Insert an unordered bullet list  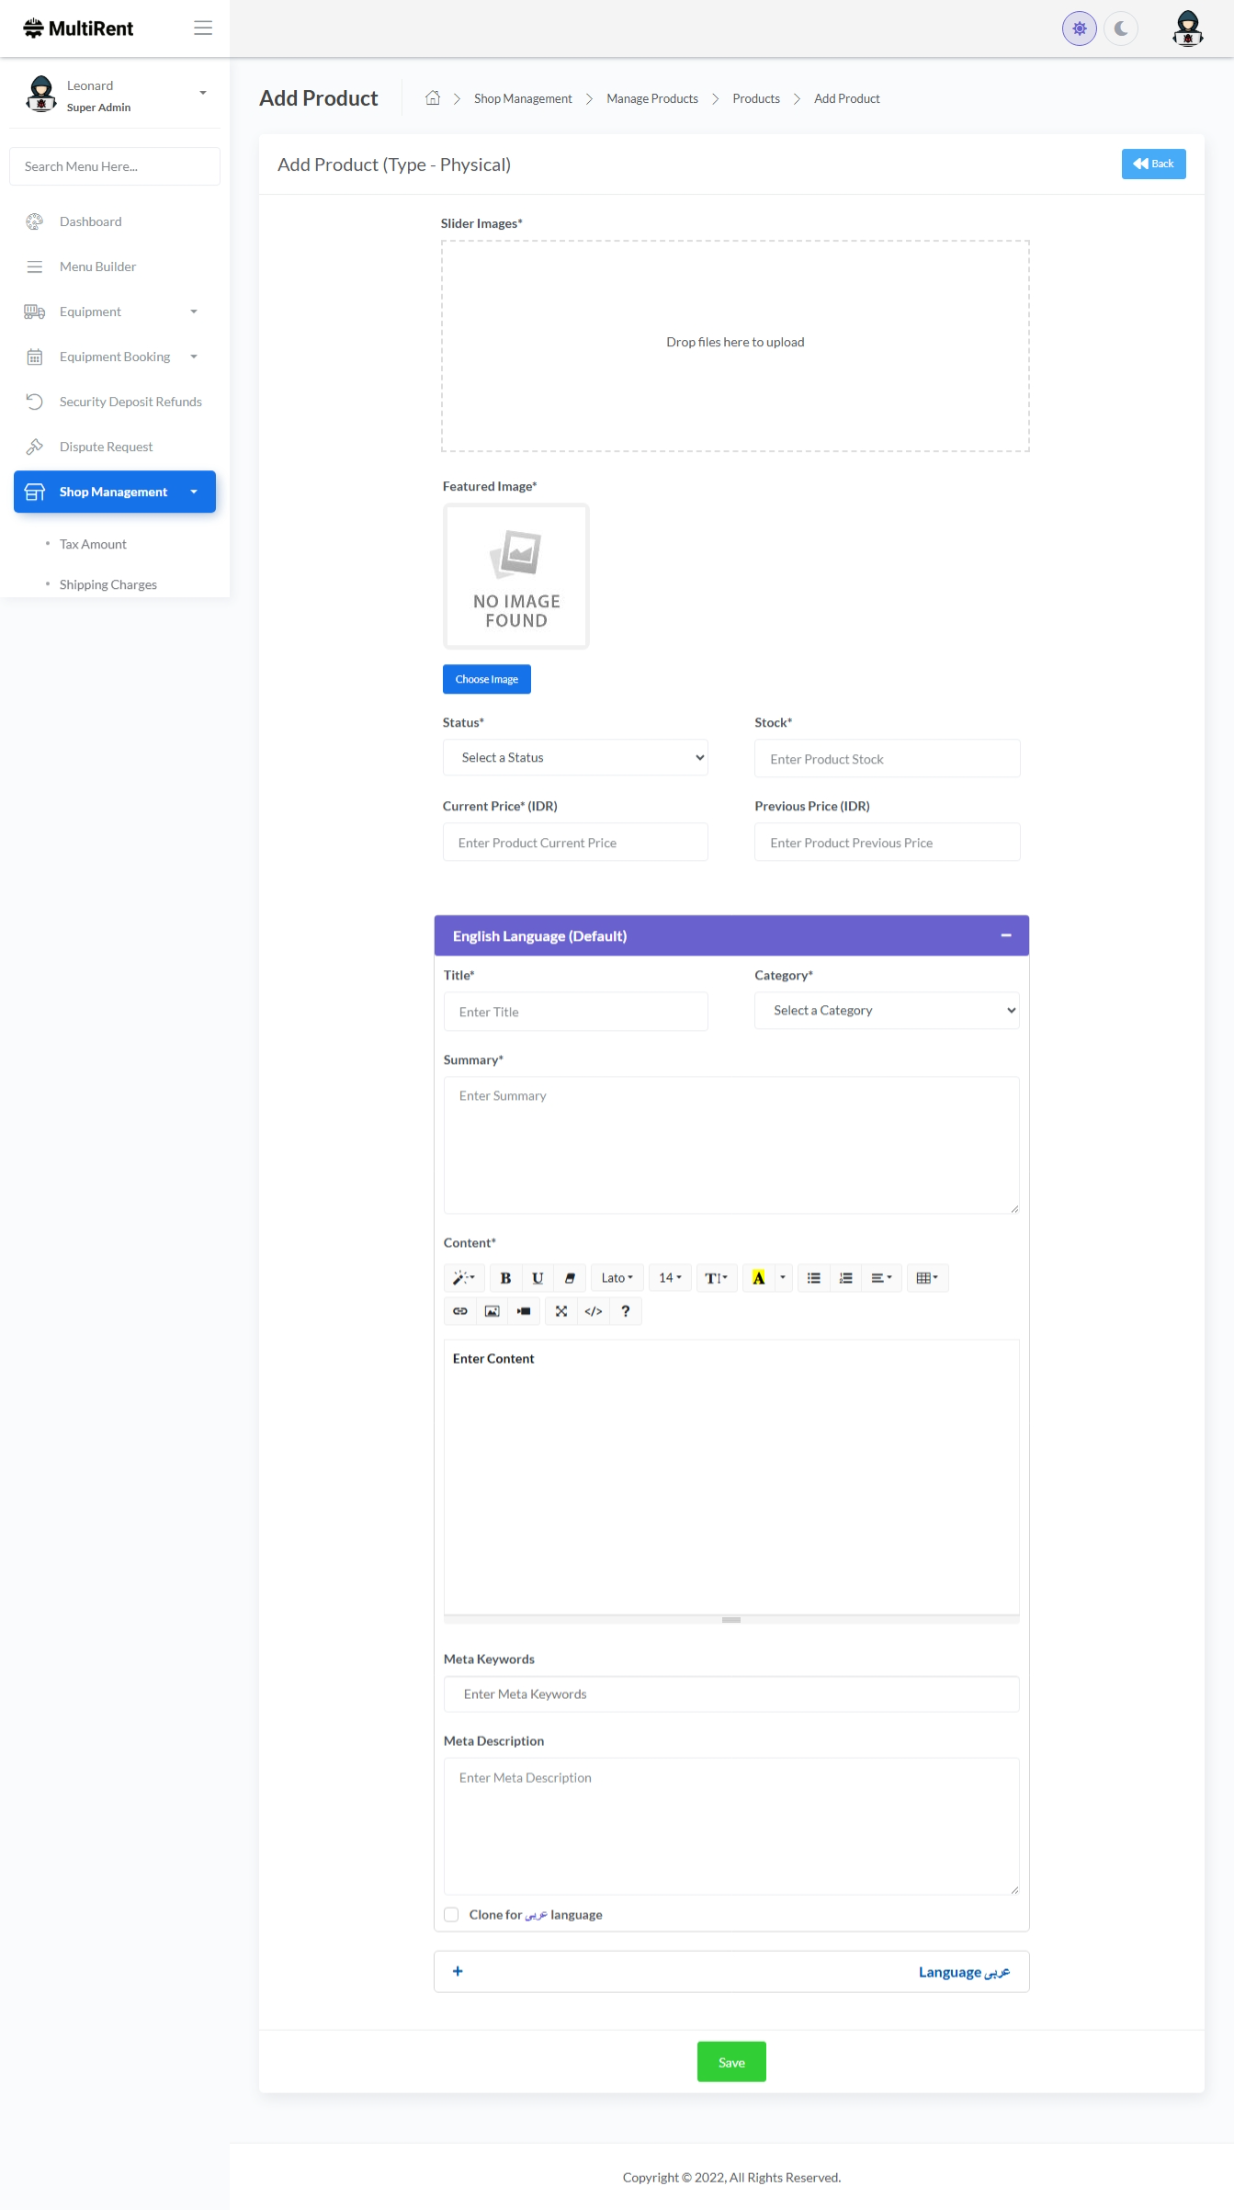[814, 1278]
